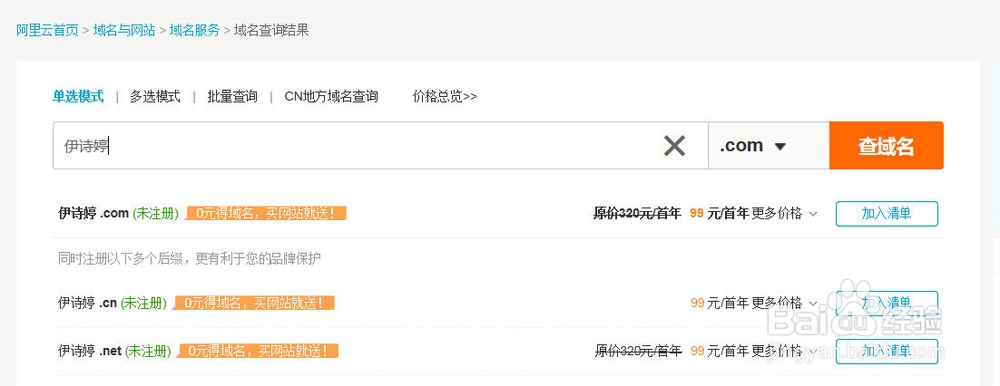Add 伊诗婷.net to list with 加入清单
The image size is (1000, 386).
886,351
